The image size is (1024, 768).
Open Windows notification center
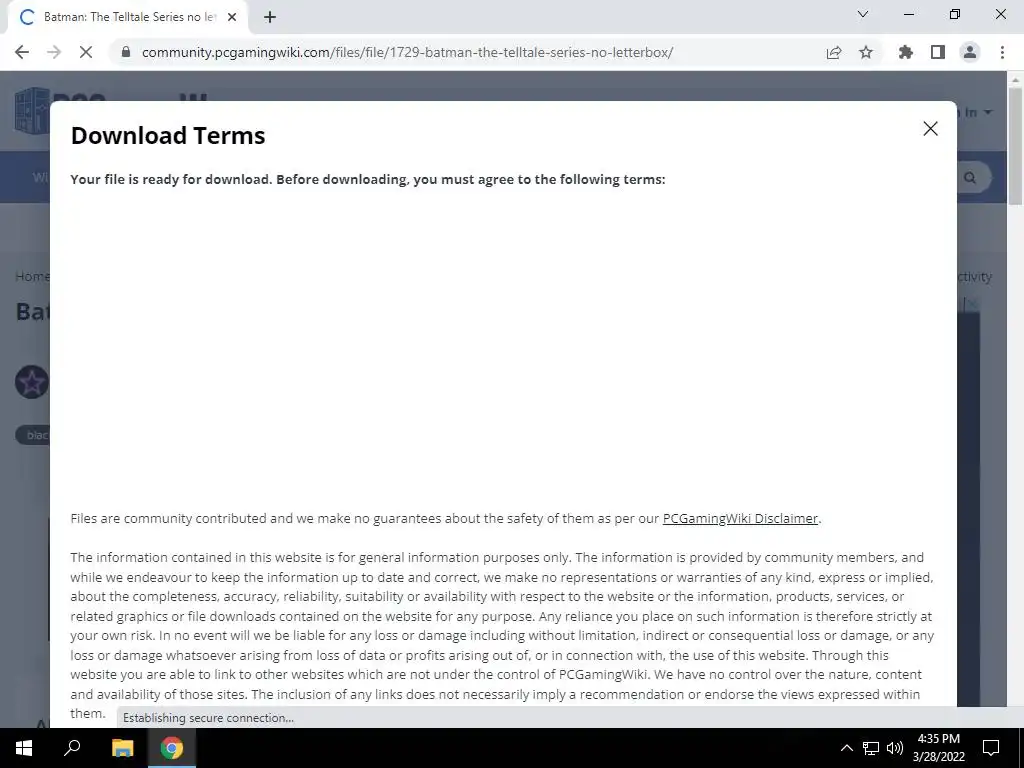click(x=991, y=748)
